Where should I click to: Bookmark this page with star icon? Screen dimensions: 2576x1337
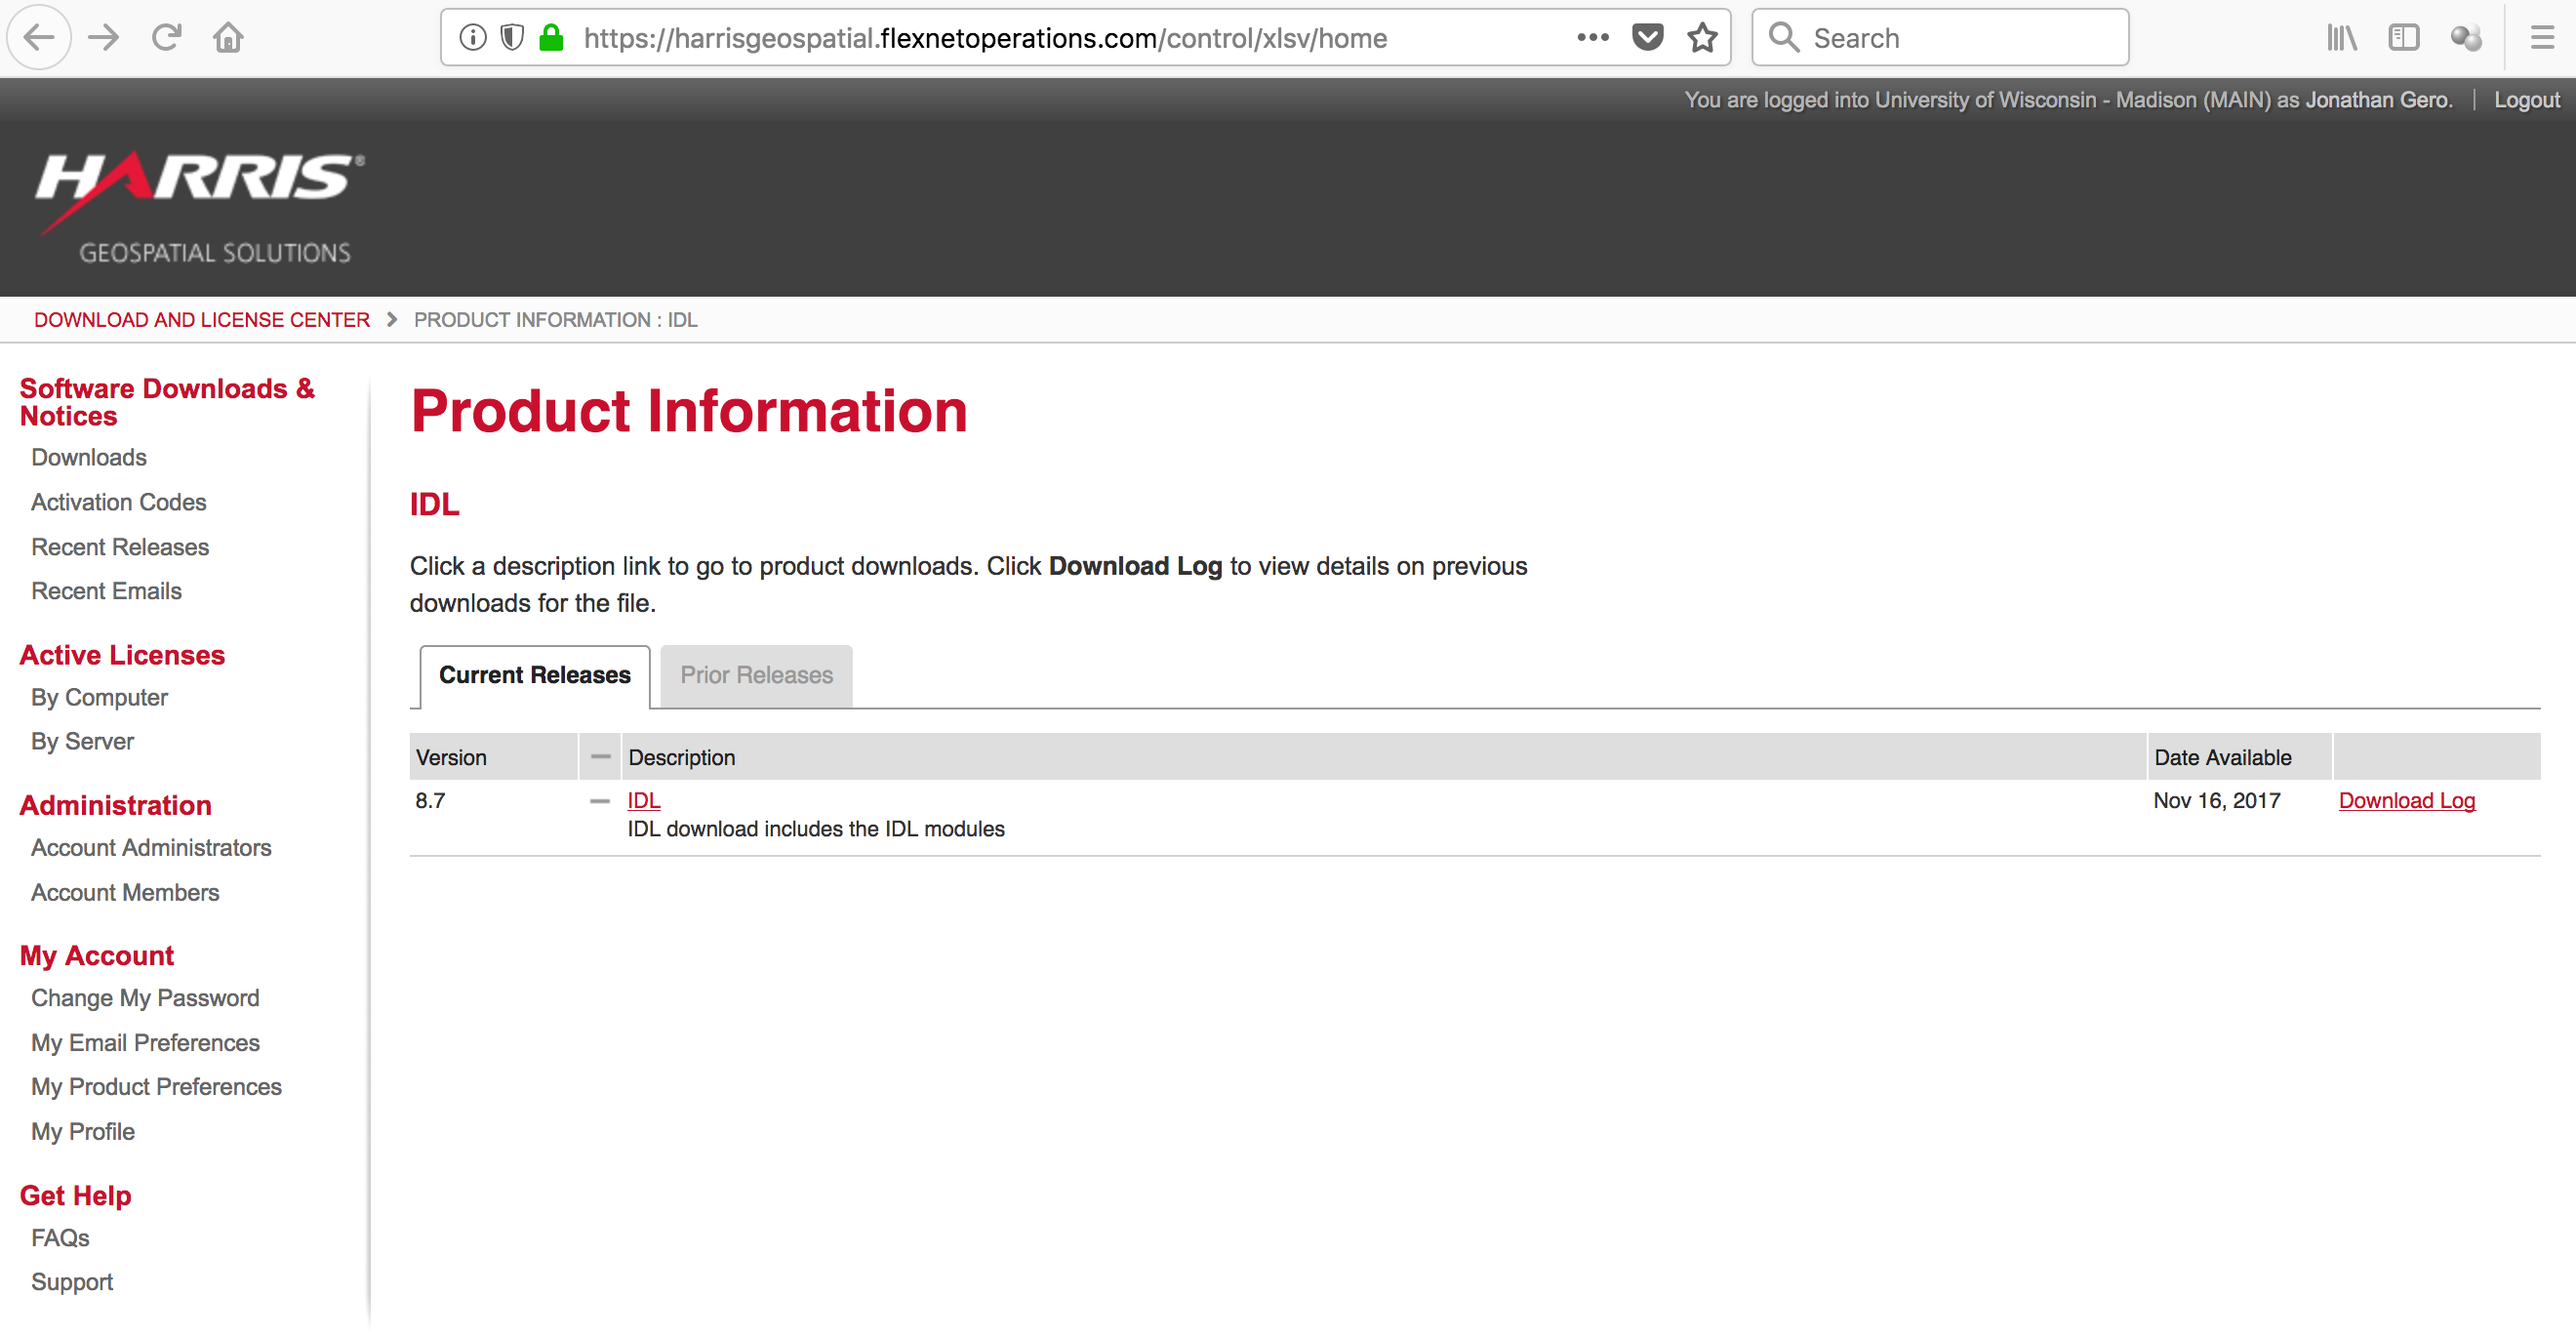pos(1702,38)
